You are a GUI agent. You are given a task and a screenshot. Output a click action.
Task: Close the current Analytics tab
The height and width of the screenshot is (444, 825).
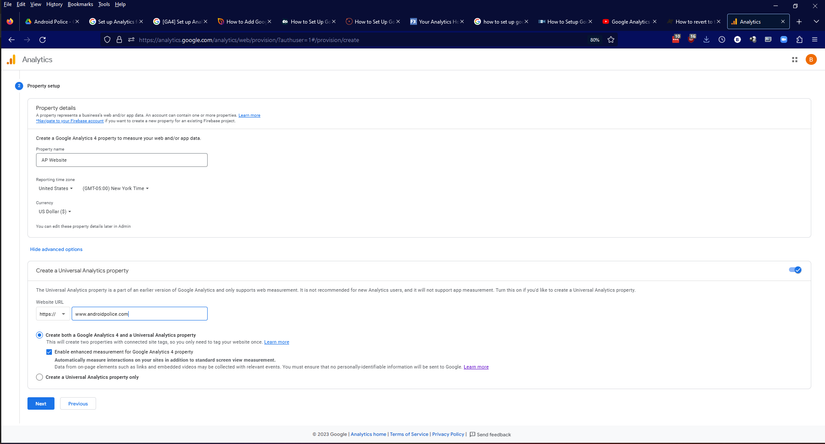click(x=783, y=22)
